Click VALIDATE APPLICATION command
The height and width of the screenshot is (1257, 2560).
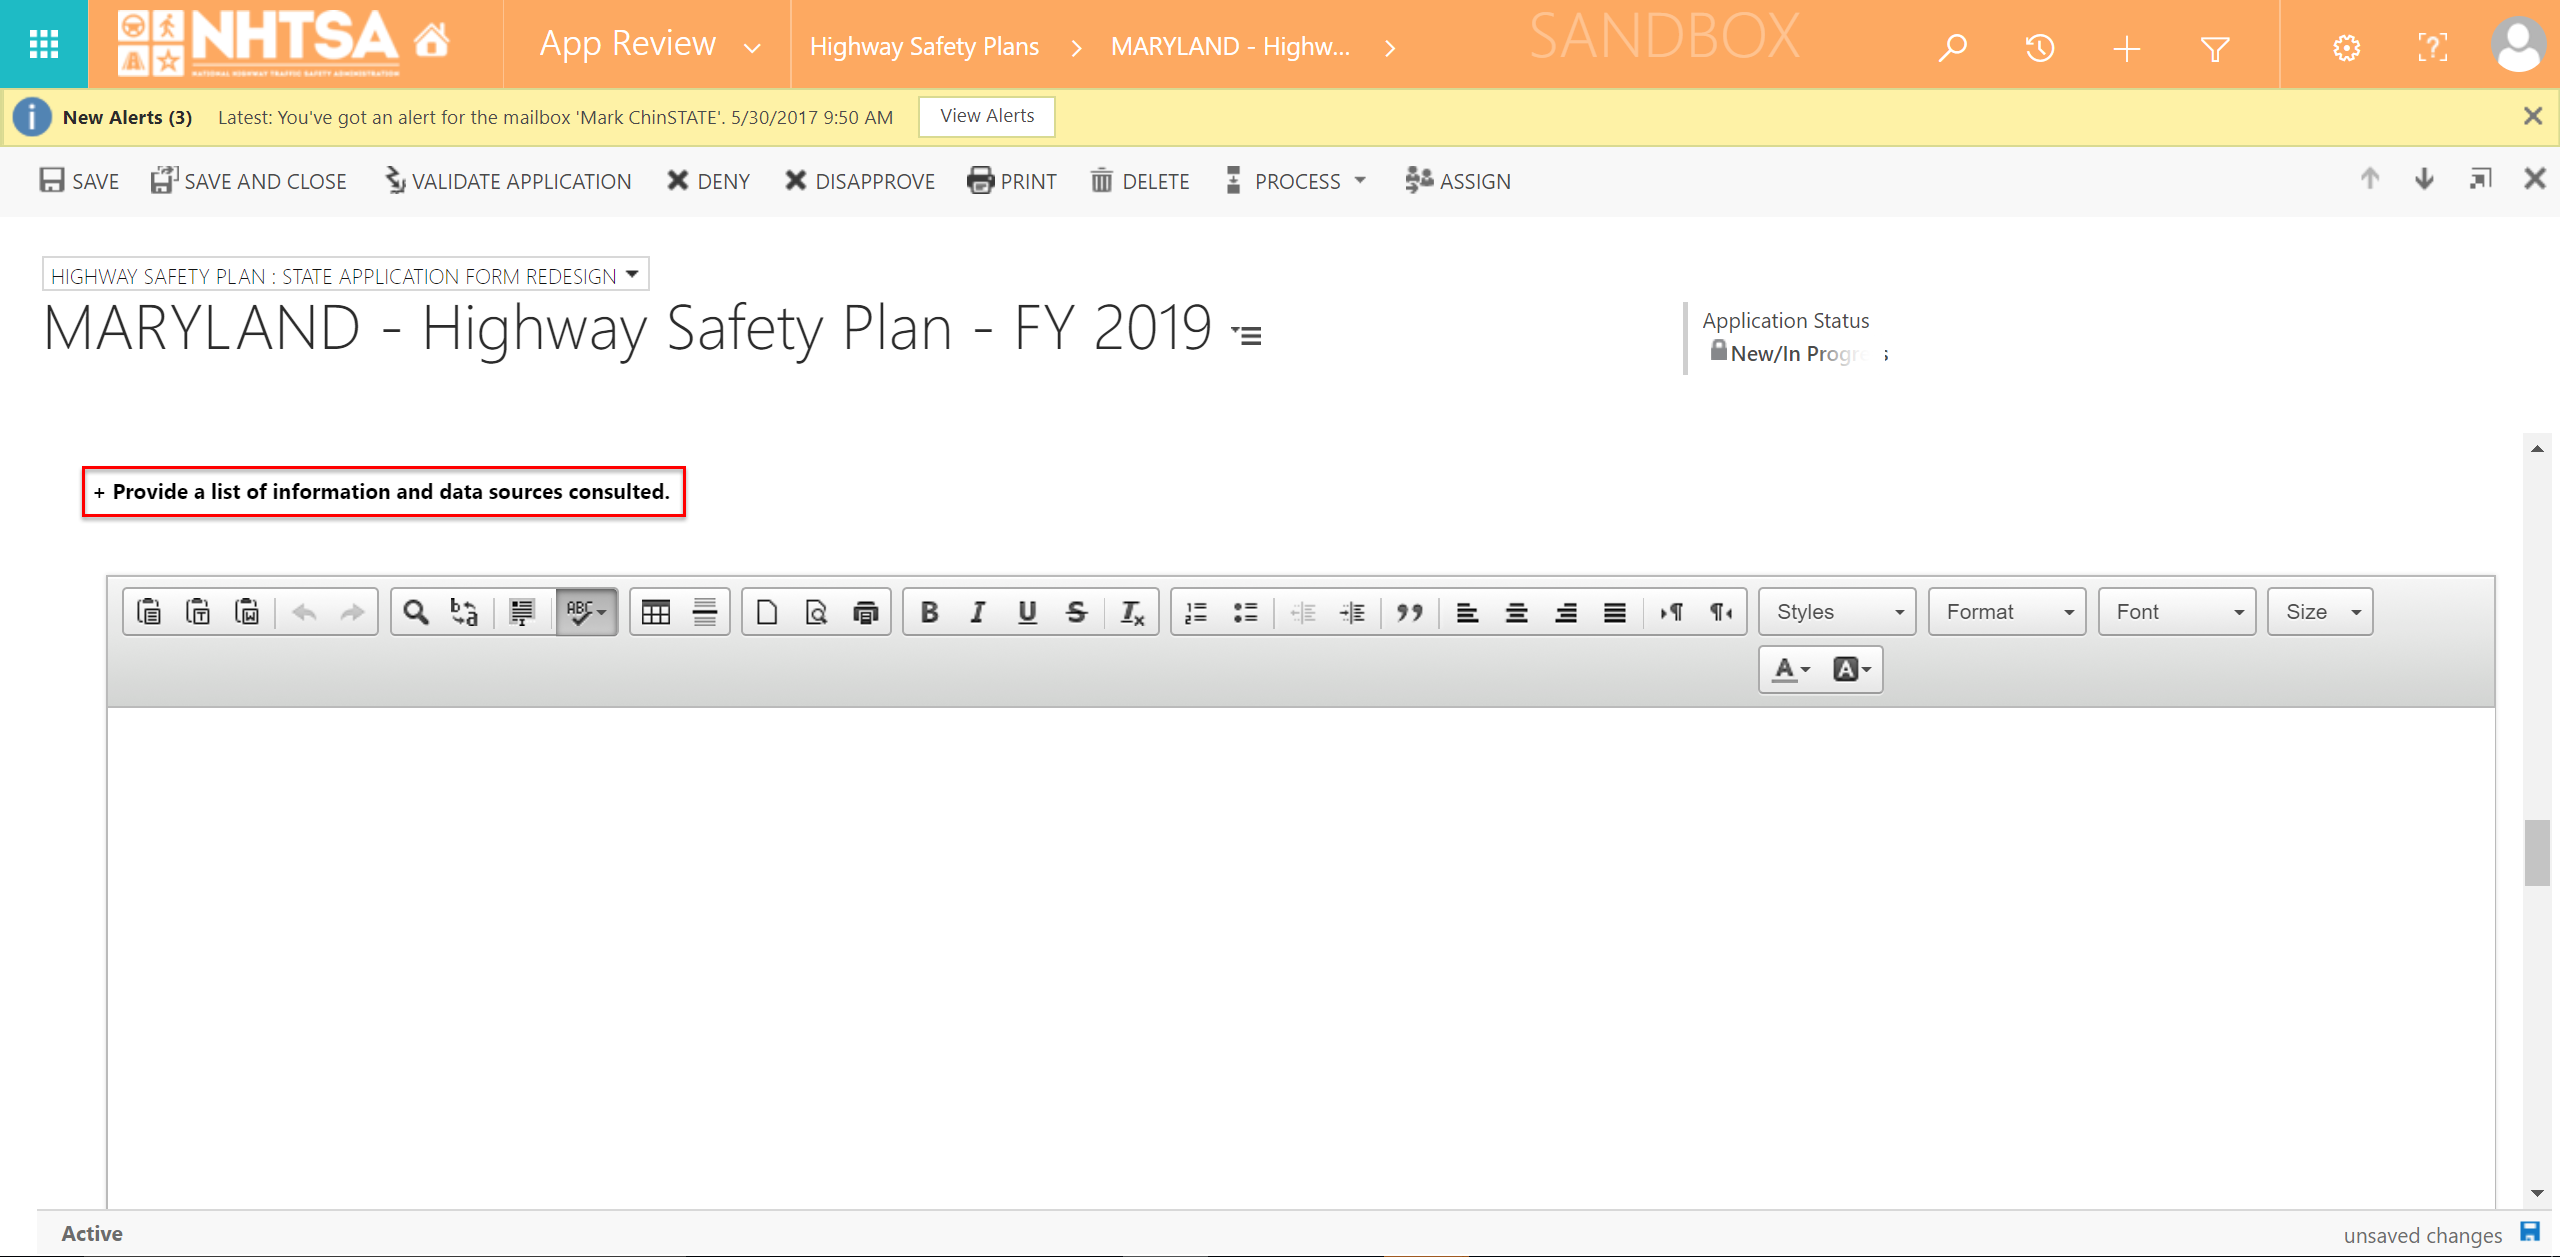pyautogui.click(x=508, y=181)
